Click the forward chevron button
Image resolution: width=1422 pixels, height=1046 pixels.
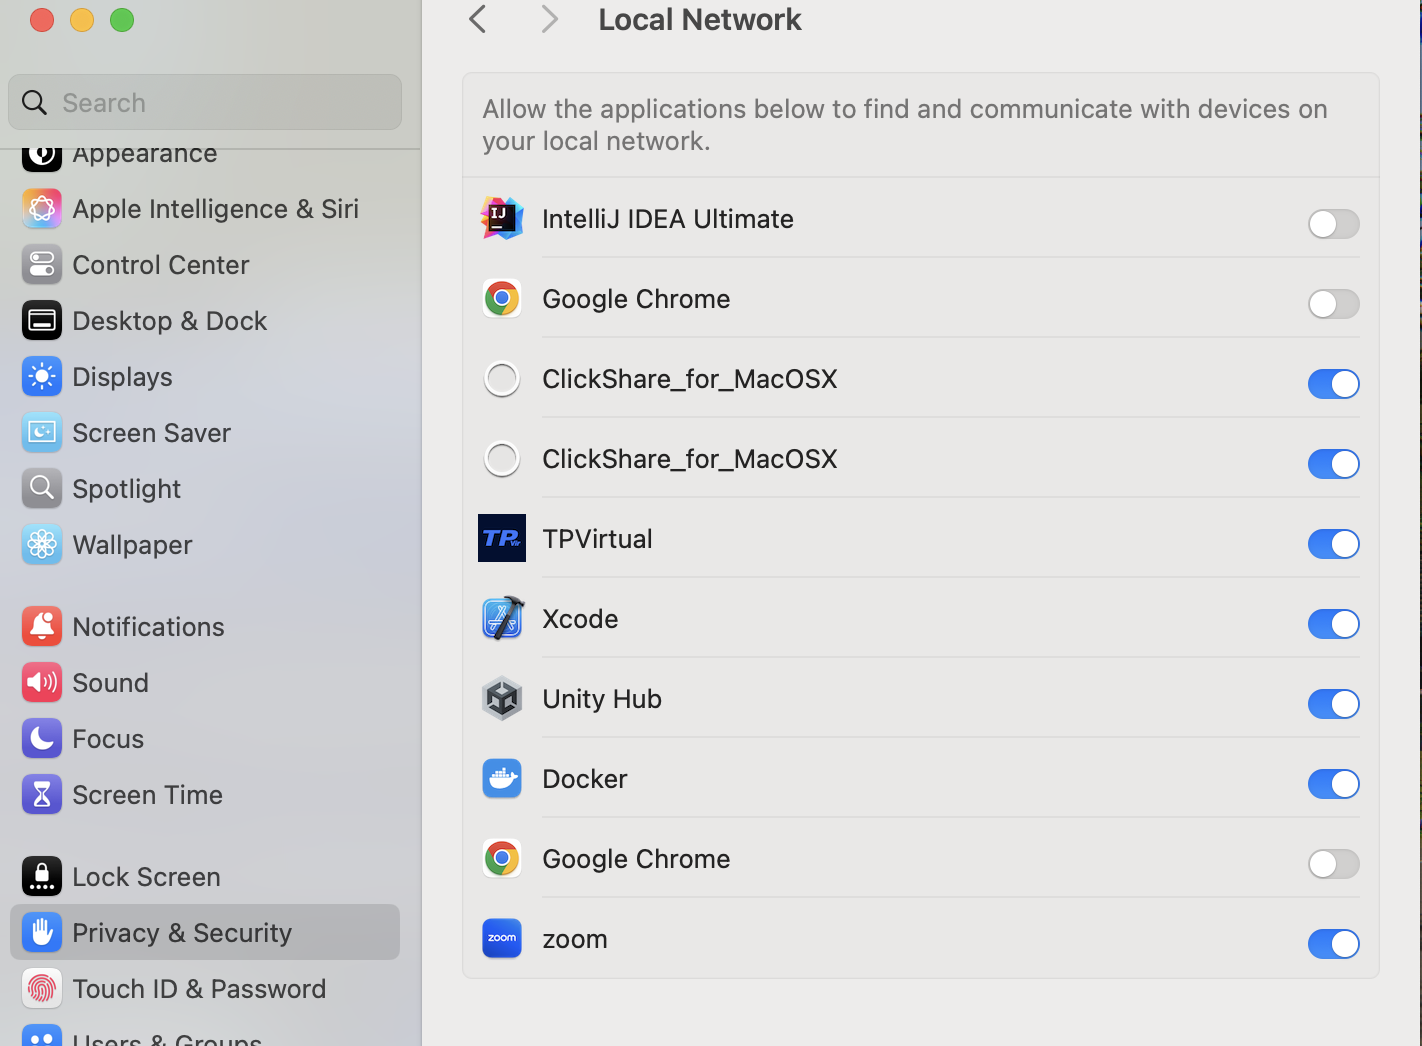549,19
